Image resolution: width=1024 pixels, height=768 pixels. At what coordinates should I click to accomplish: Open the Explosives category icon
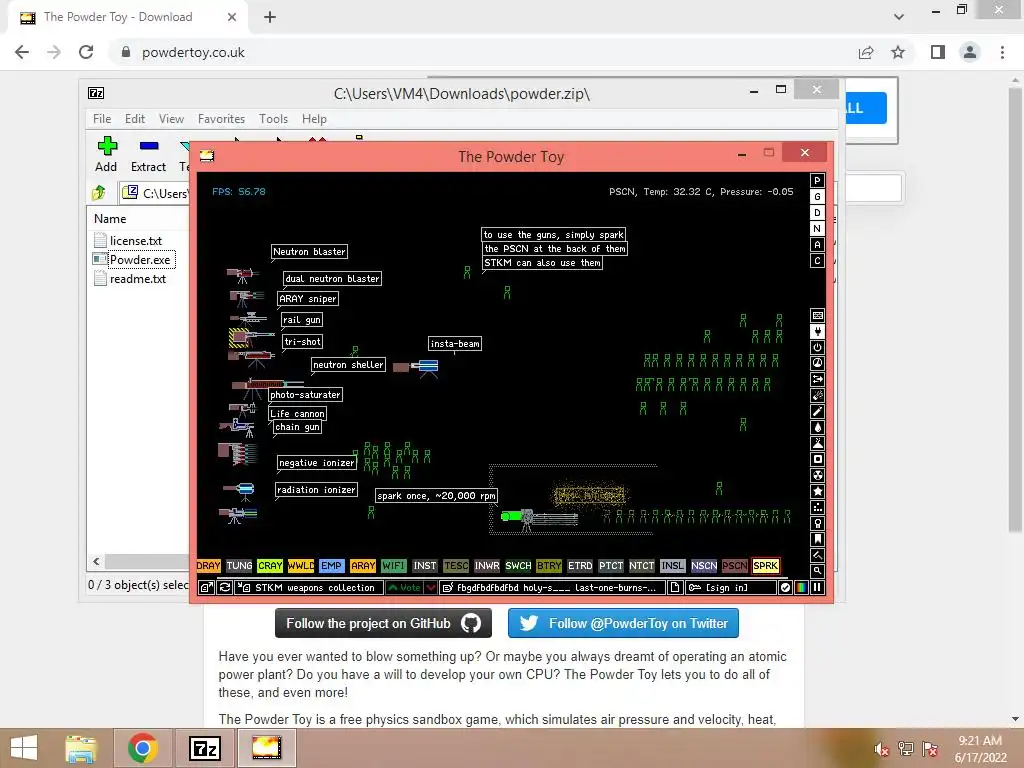[x=817, y=395]
